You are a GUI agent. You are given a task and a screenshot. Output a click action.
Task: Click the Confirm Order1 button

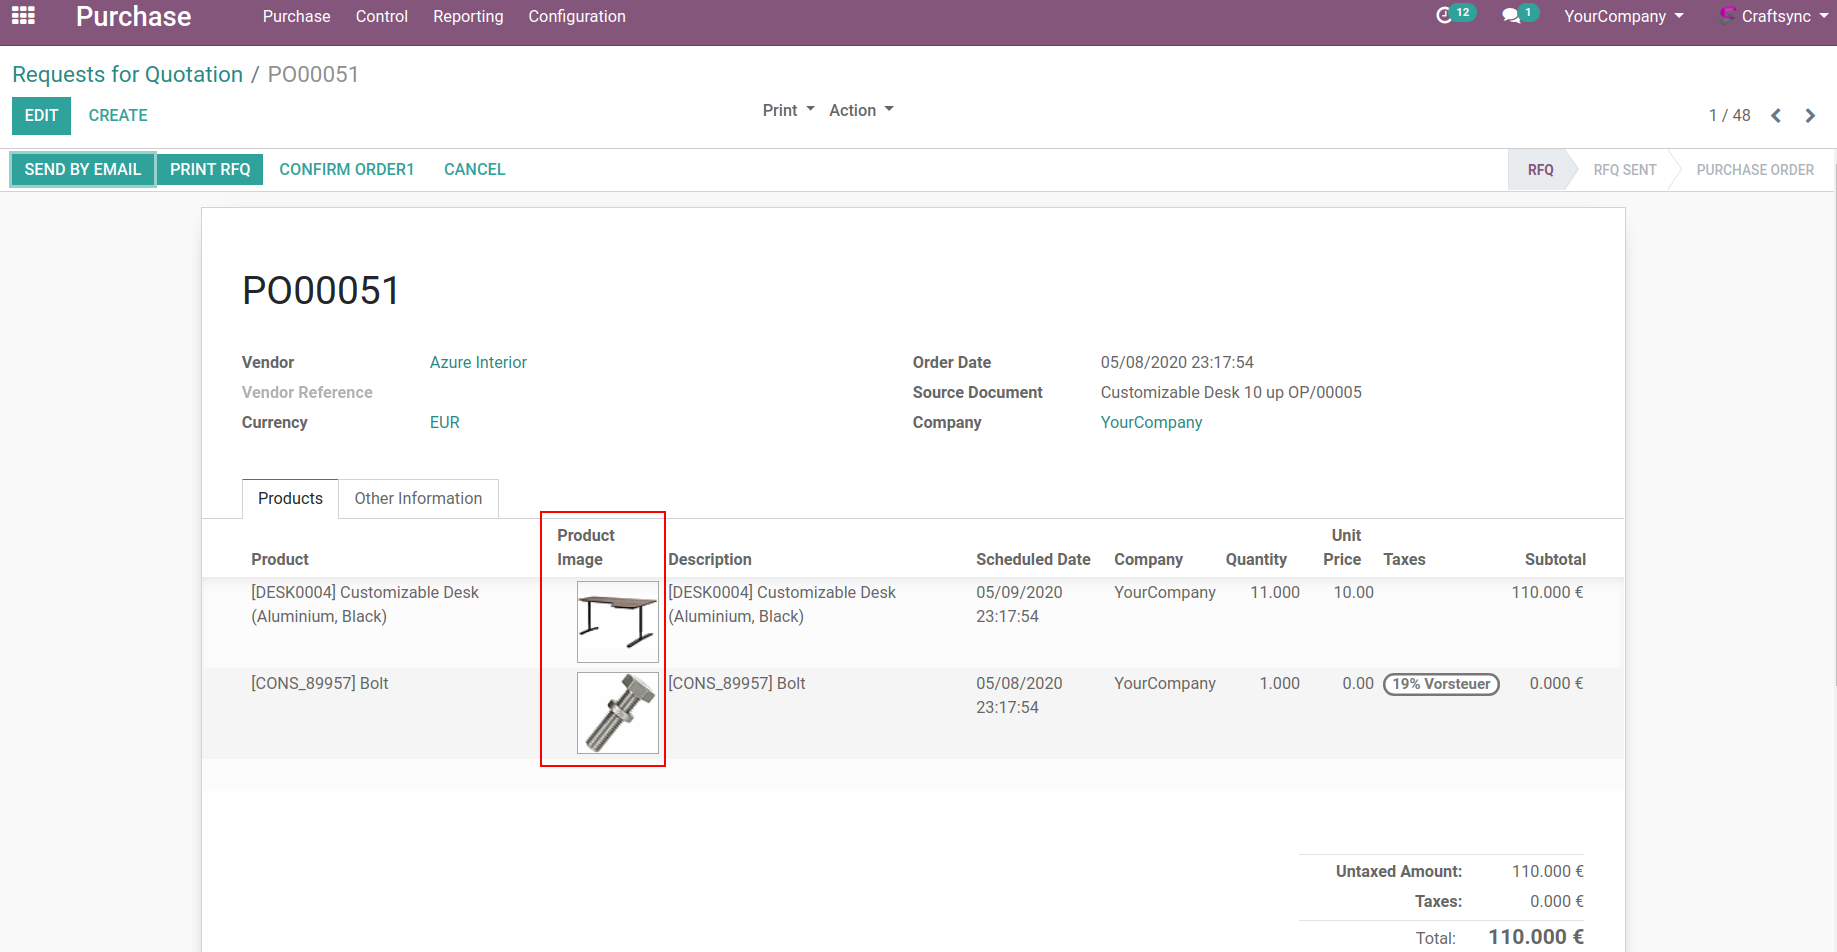(x=346, y=169)
